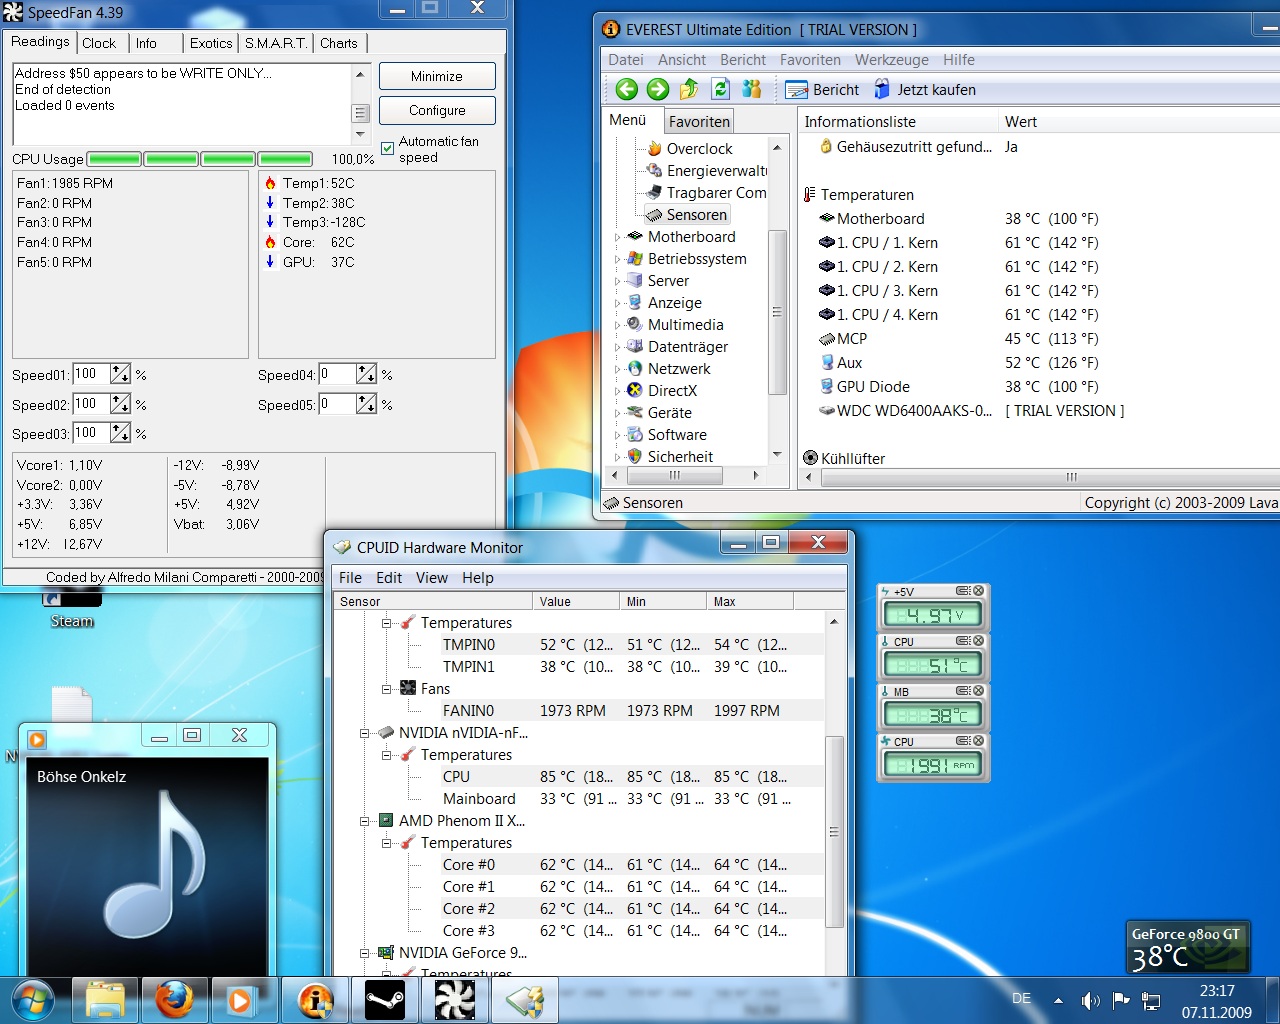Toggle the Automatic fan speed checkbox

[388, 149]
